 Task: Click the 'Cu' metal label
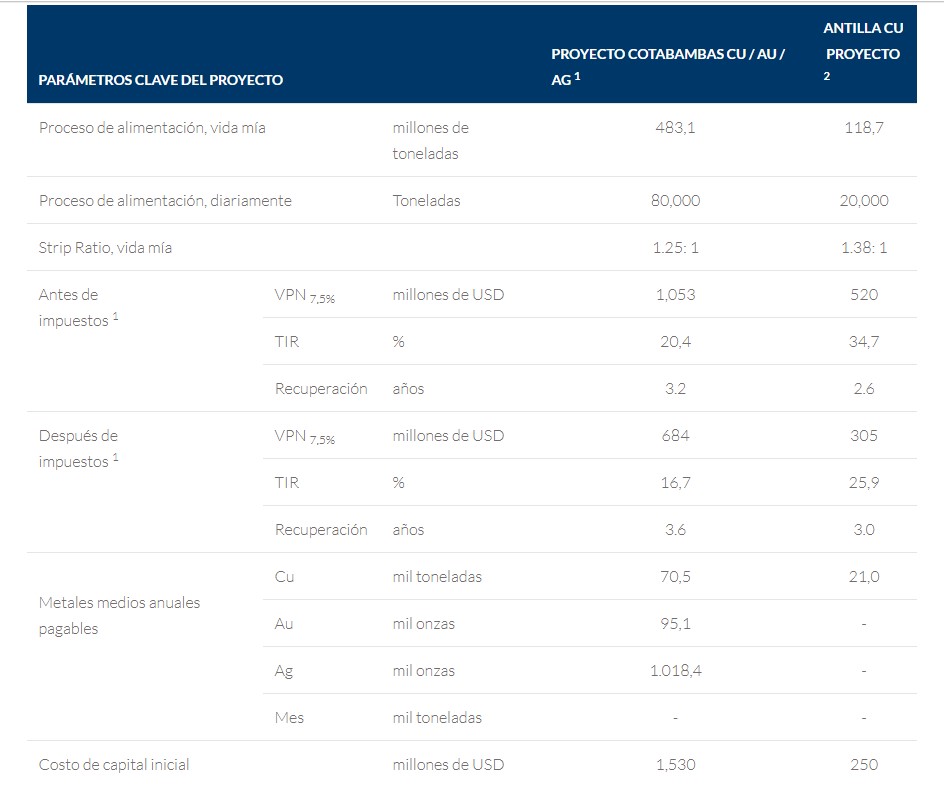pyautogui.click(x=284, y=576)
